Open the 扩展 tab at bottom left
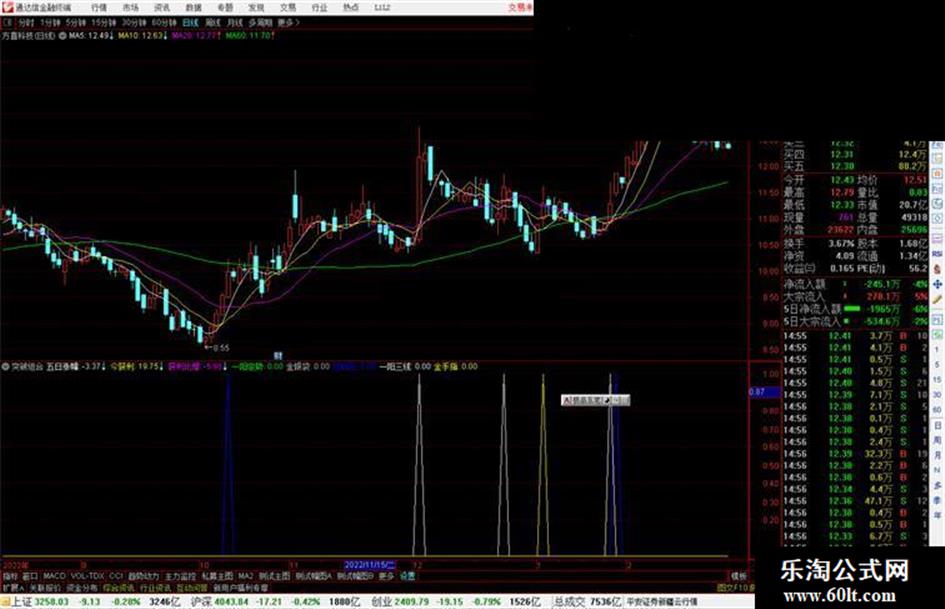This screenshot has height=609, width=945. 13,587
